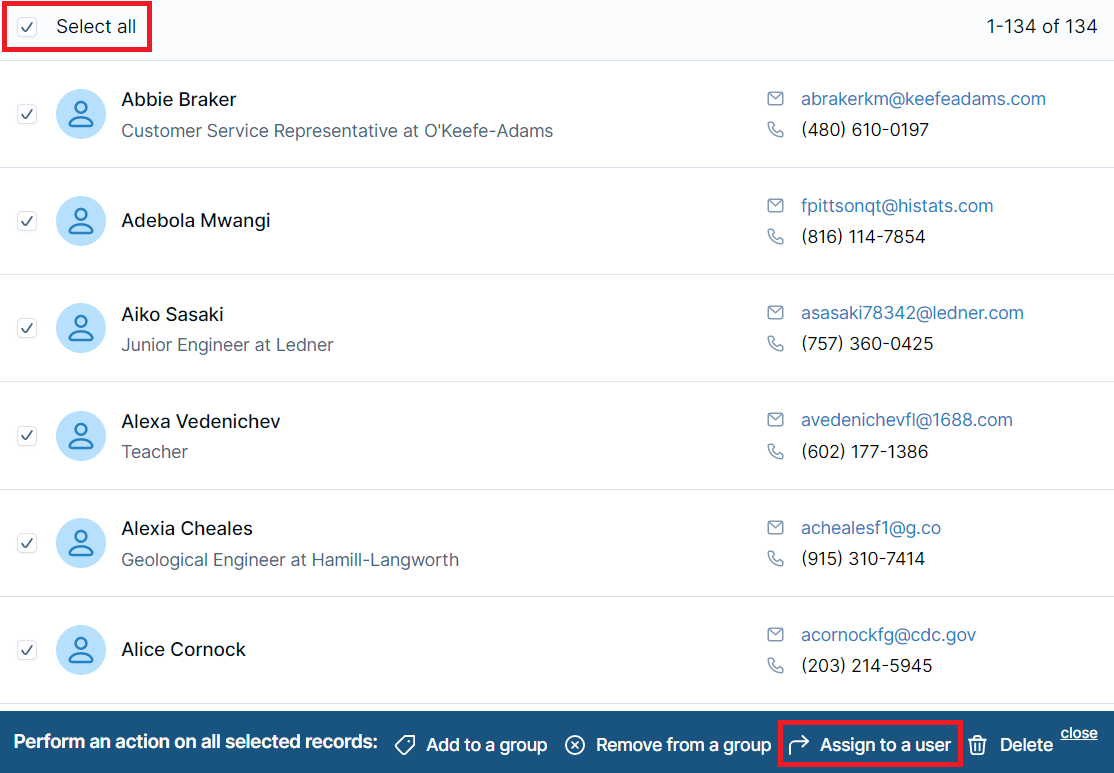The width and height of the screenshot is (1114, 773).
Task: Deselect Alexa Vedenichev's checkbox
Action: coord(27,436)
